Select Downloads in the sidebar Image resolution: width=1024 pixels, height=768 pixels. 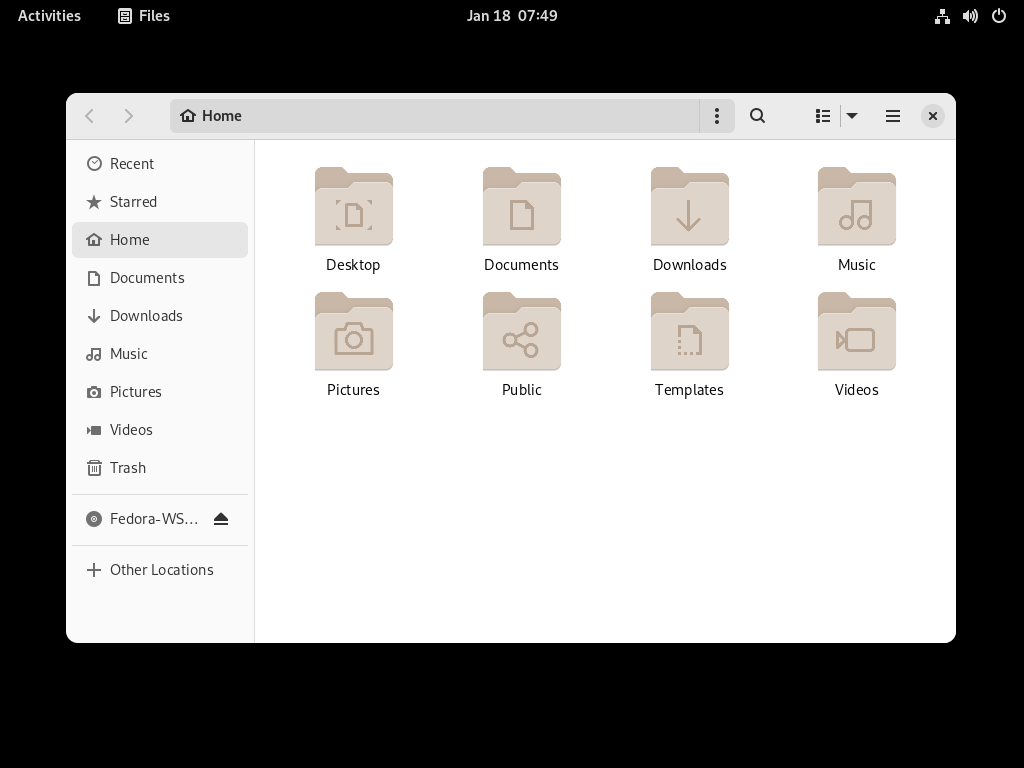[x=160, y=315]
